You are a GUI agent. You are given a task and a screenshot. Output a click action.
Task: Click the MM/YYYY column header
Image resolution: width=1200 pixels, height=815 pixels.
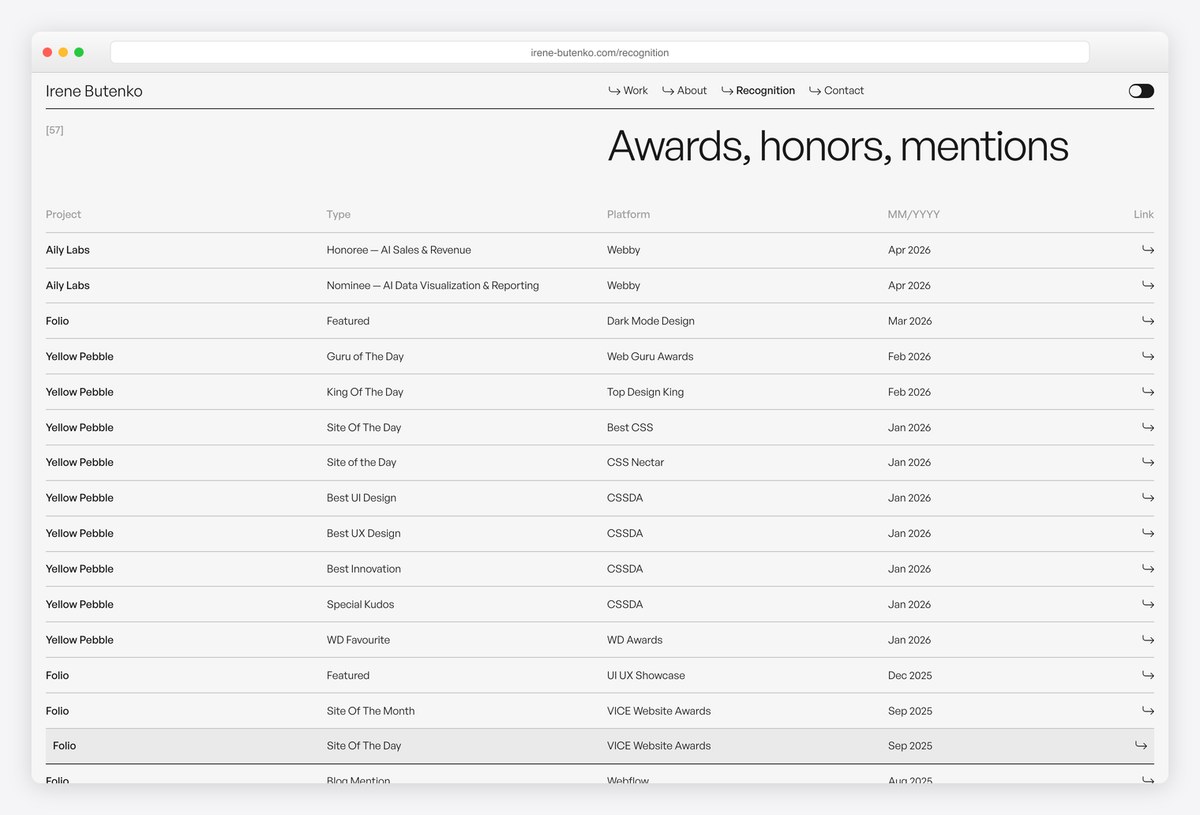tap(914, 215)
